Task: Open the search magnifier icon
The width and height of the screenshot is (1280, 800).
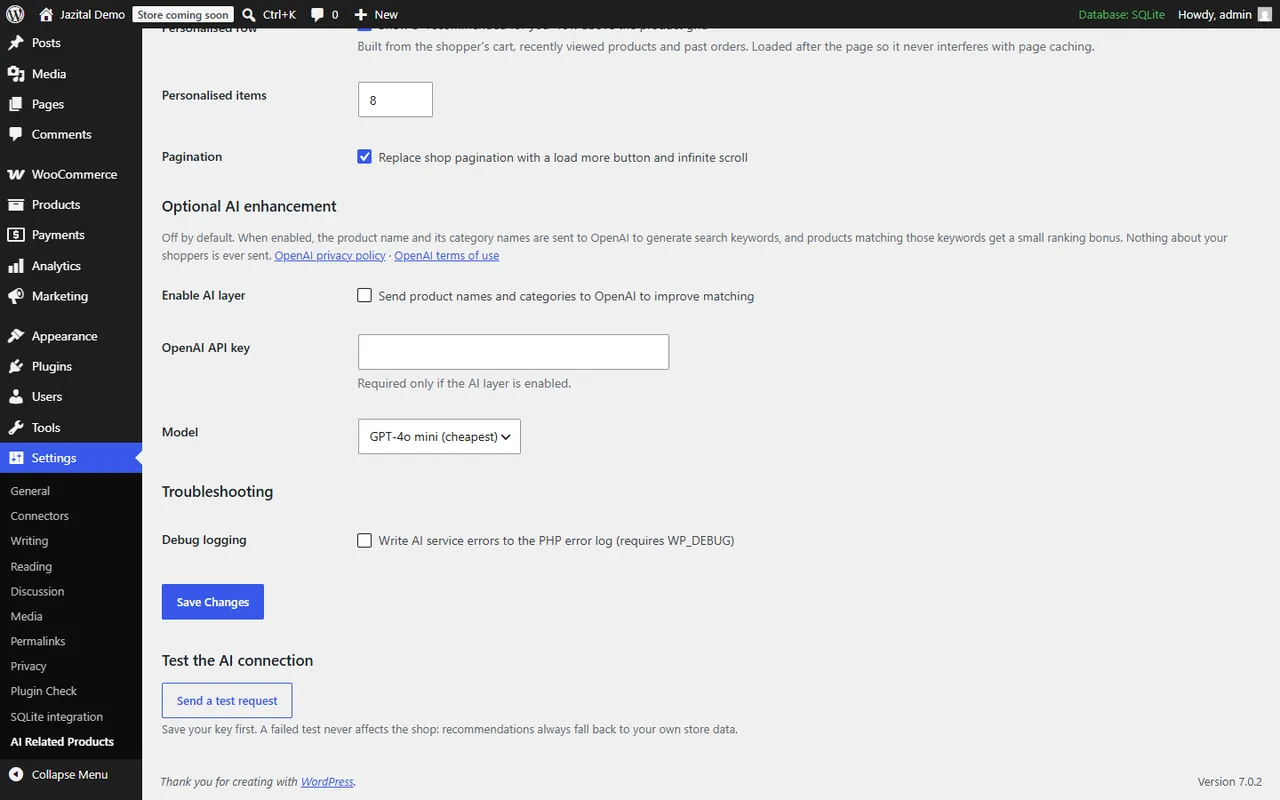Action: (x=249, y=14)
